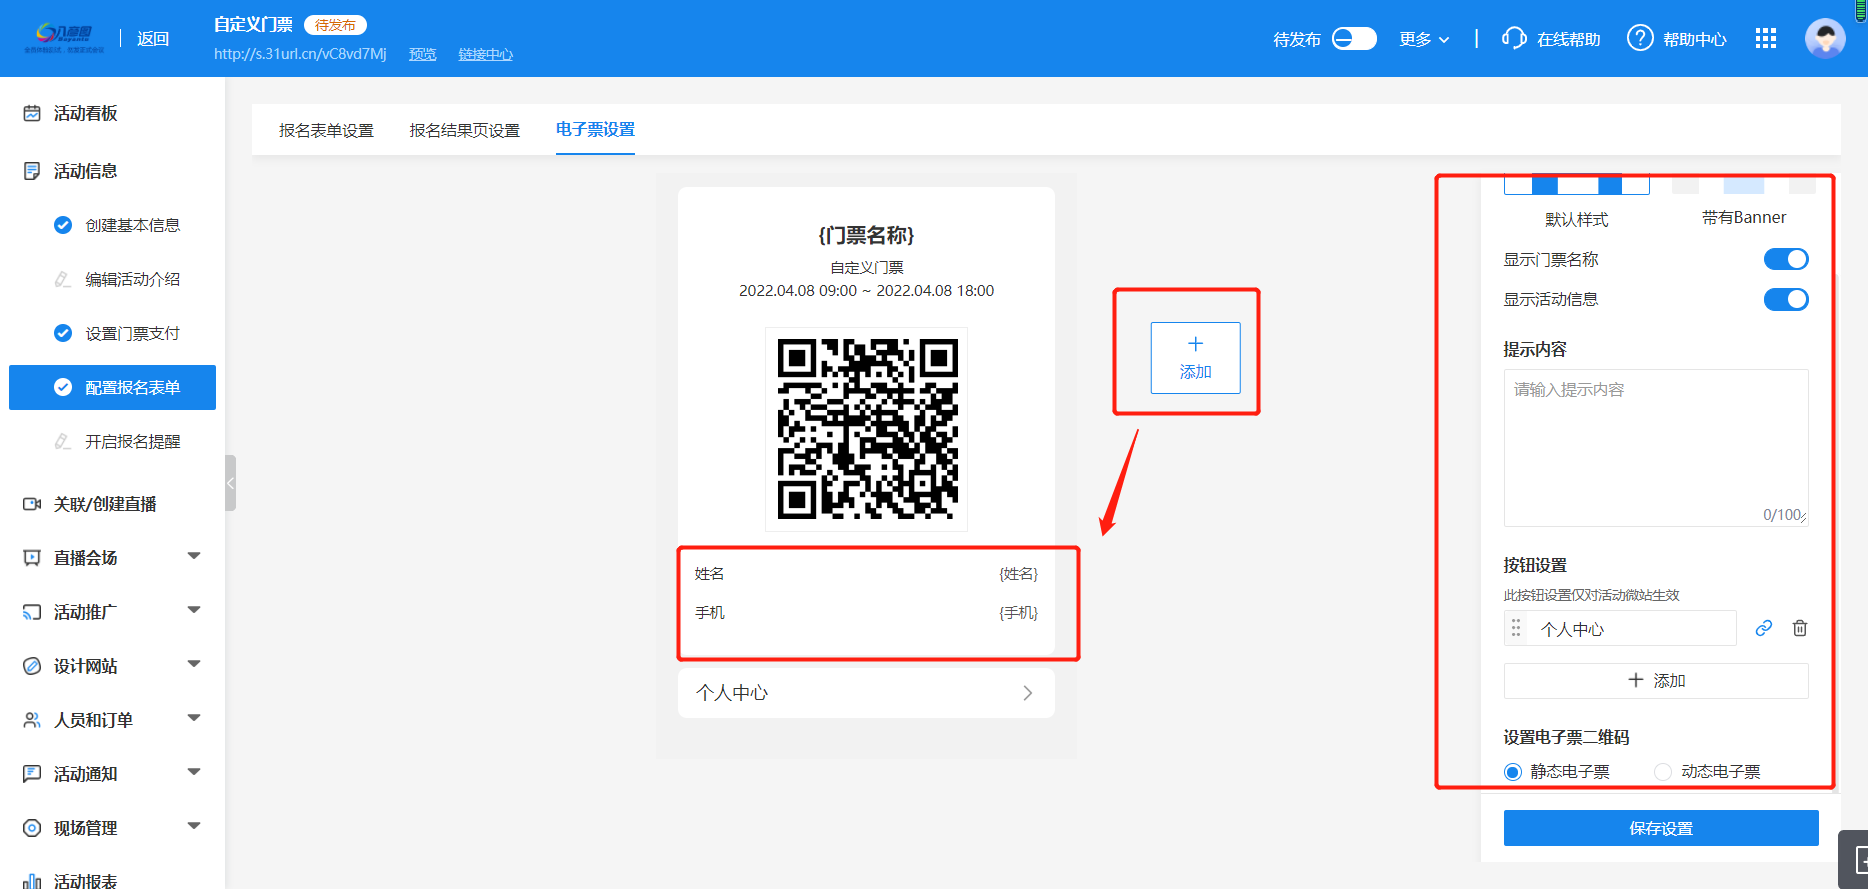
Task: Click the 活动通知 message icon
Action: tap(32, 774)
